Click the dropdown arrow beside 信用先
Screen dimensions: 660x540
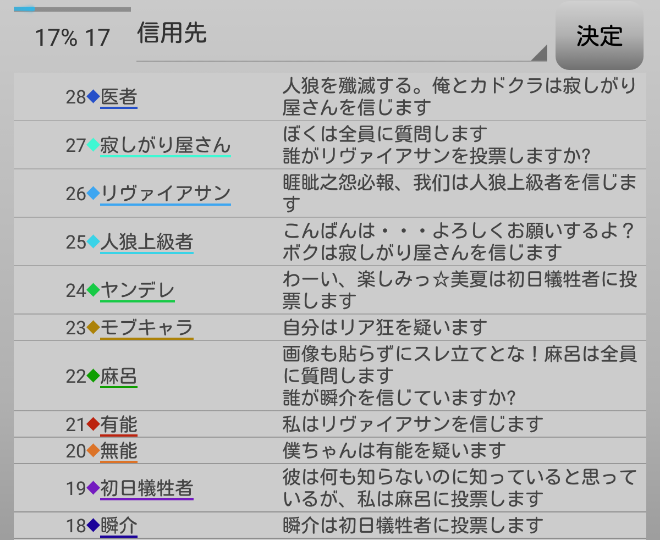pyautogui.click(x=538, y=53)
